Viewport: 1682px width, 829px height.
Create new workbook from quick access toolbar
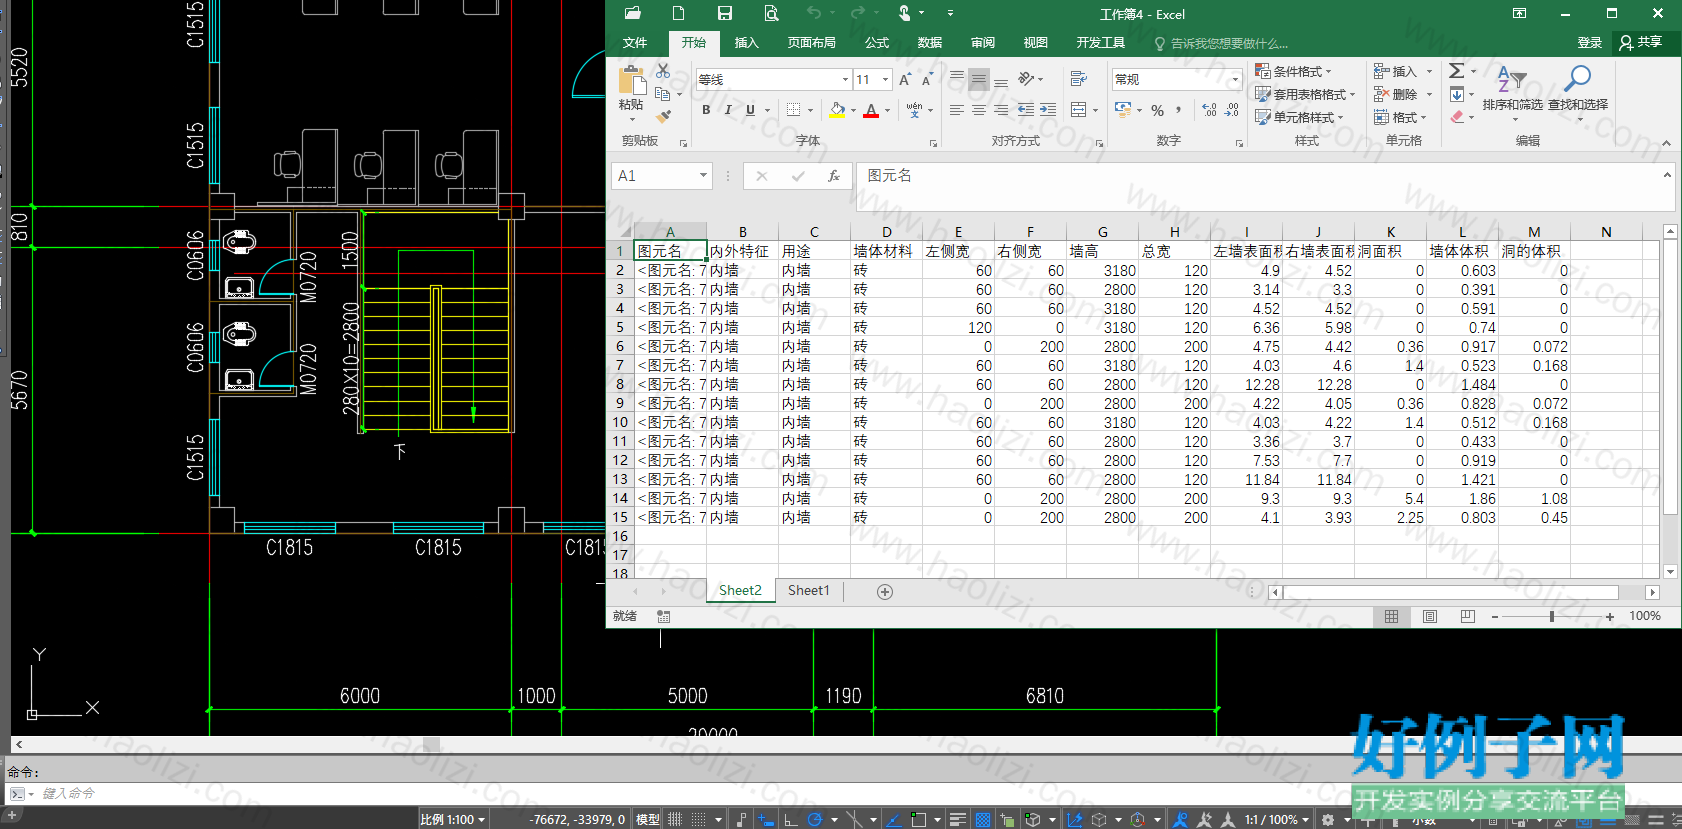[x=678, y=13]
